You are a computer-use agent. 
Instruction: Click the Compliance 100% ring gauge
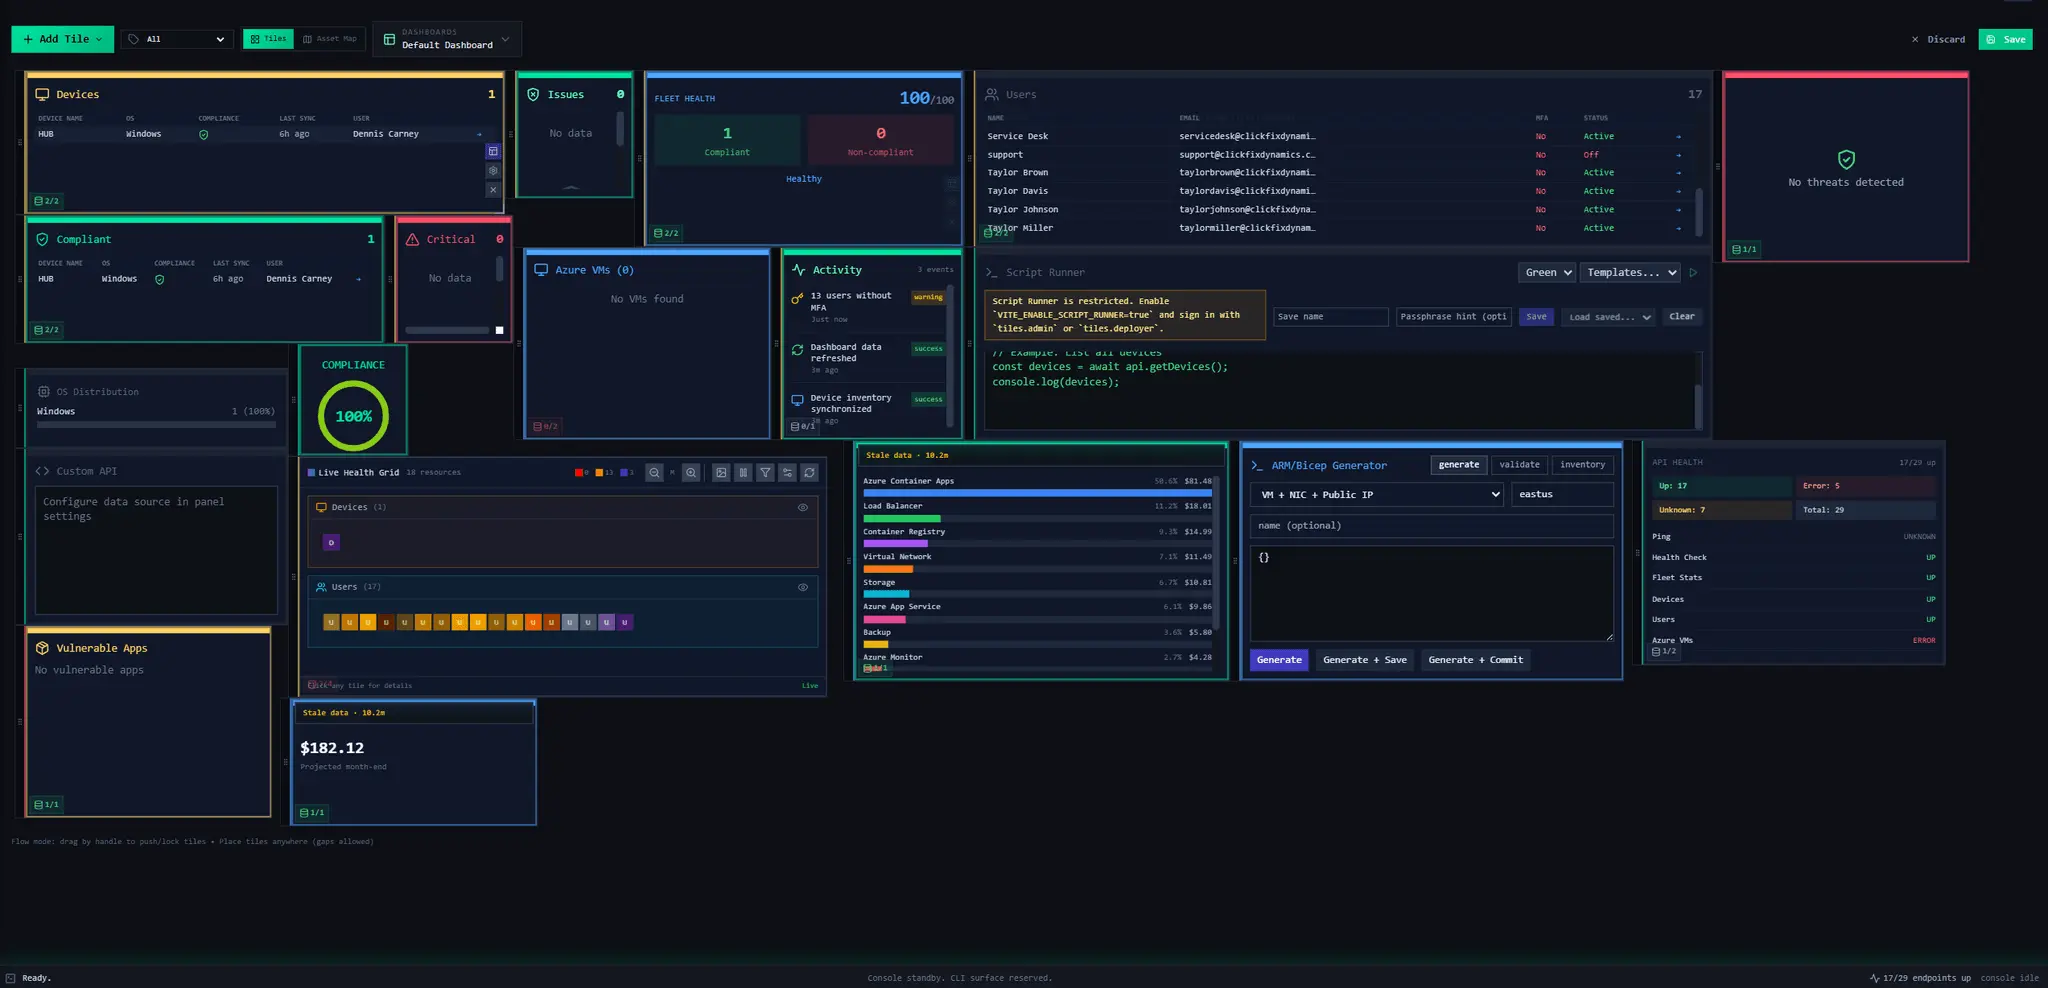353,416
